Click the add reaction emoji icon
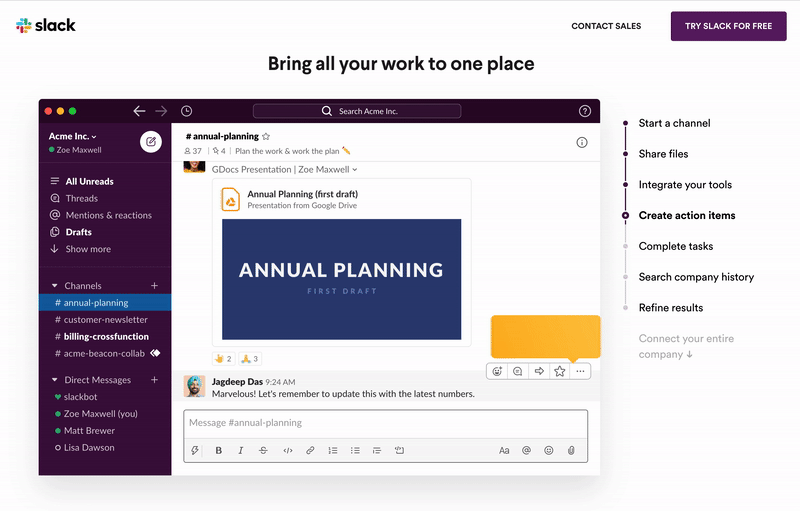The height and width of the screenshot is (511, 800). [x=496, y=371]
